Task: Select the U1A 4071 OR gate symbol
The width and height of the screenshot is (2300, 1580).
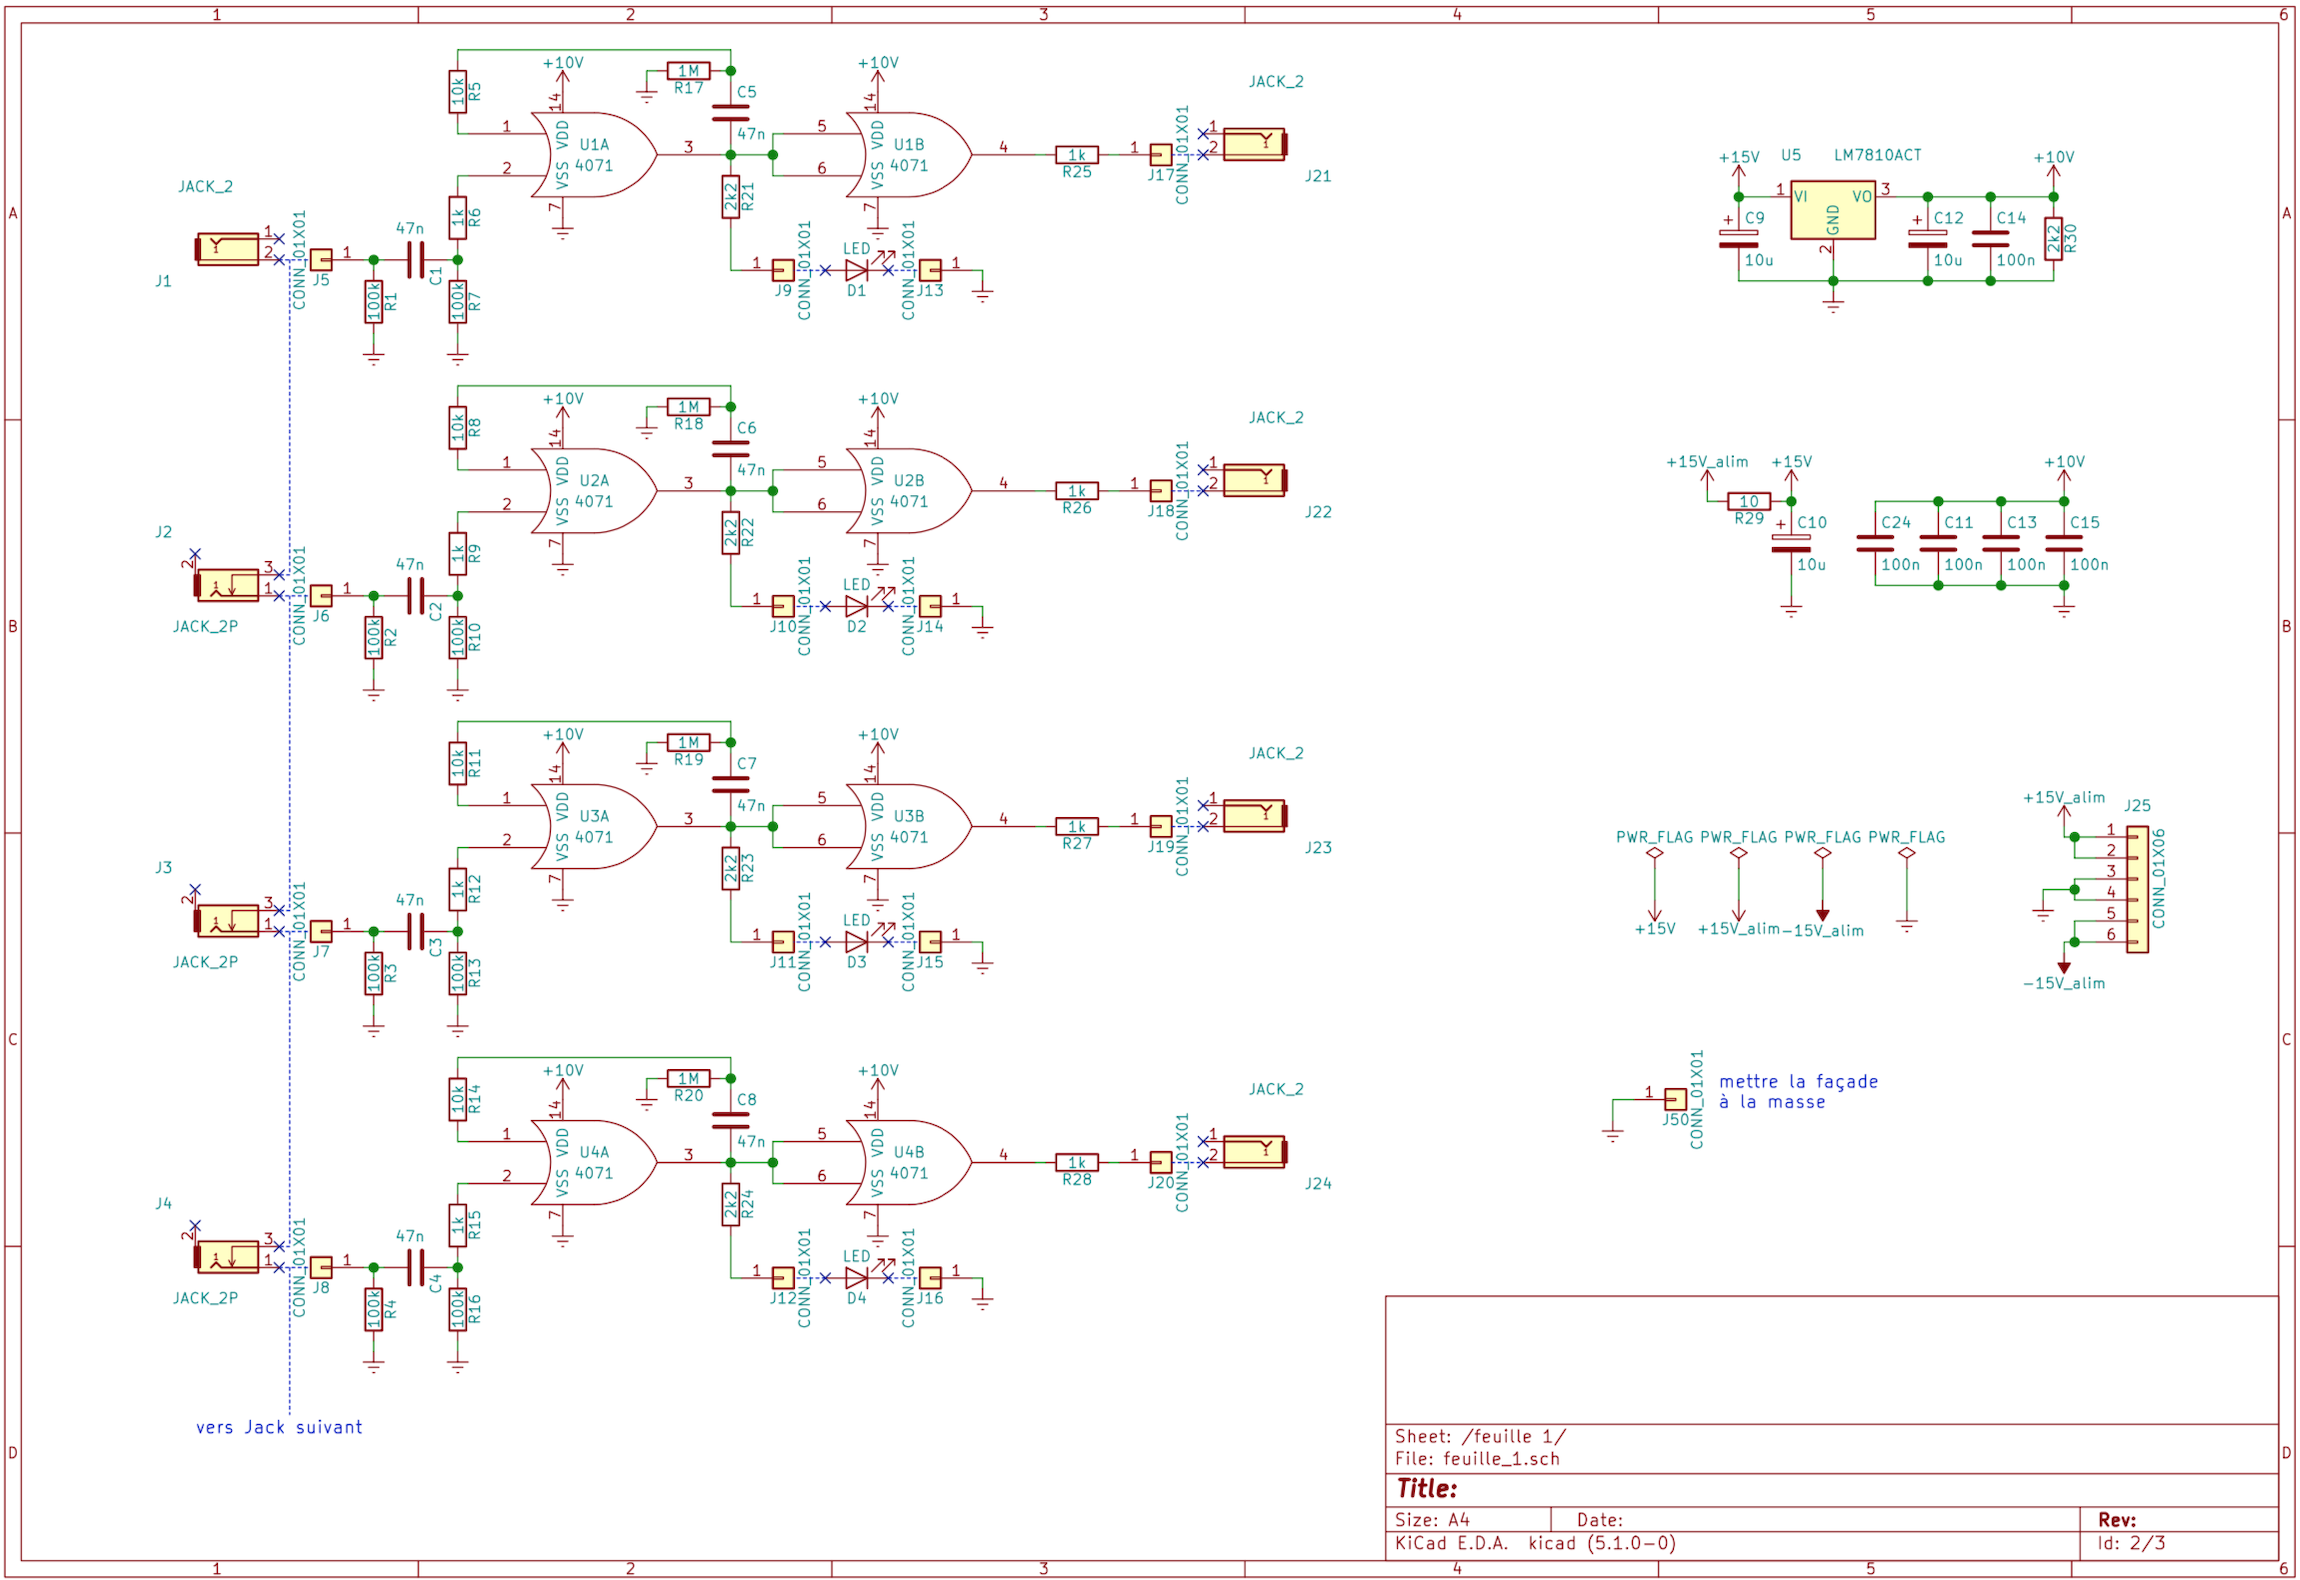Action: pyautogui.click(x=592, y=155)
